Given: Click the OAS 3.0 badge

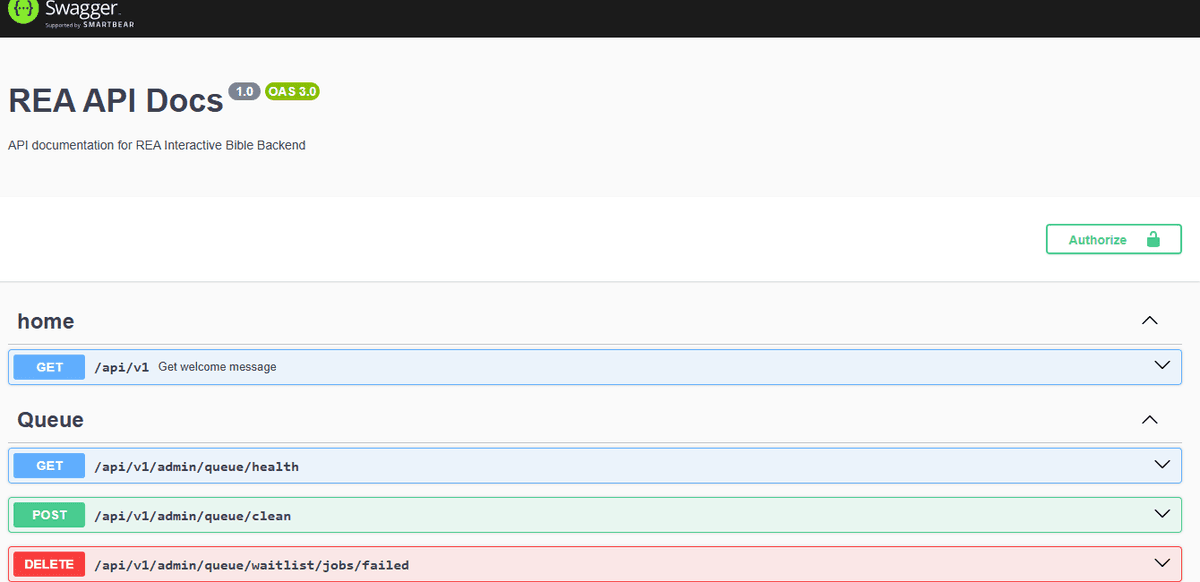Looking at the screenshot, I should [292, 91].
